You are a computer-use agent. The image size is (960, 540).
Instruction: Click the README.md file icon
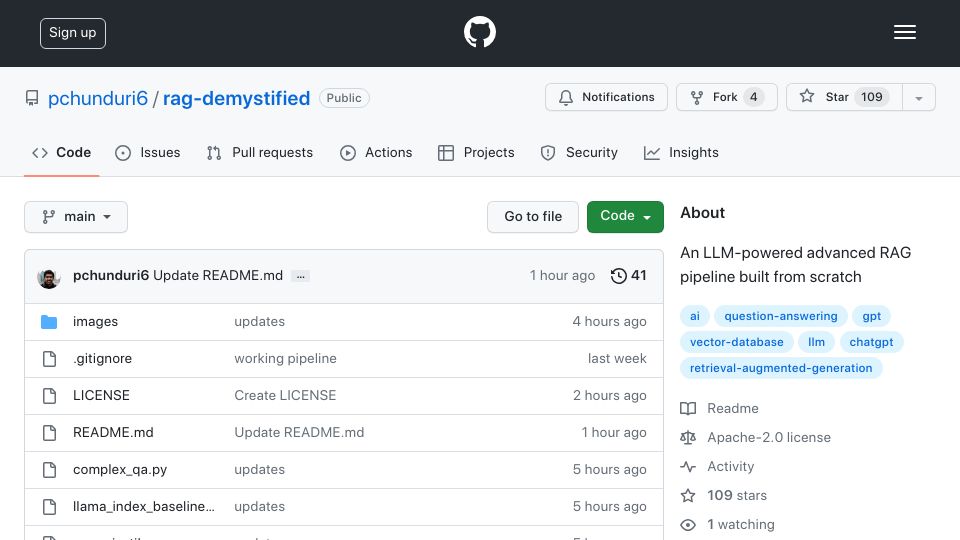tap(50, 433)
